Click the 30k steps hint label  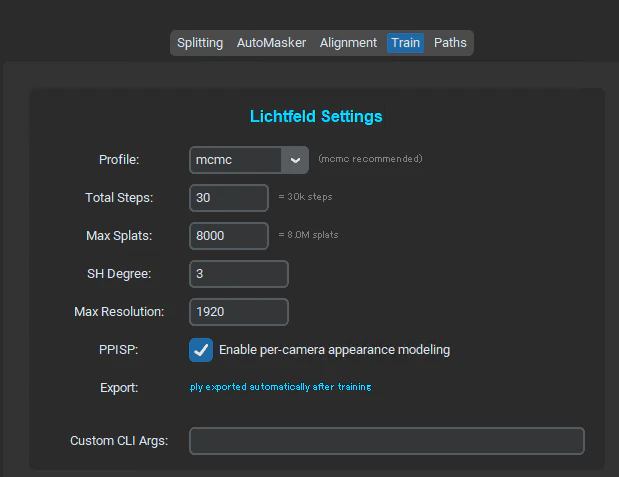click(x=306, y=197)
